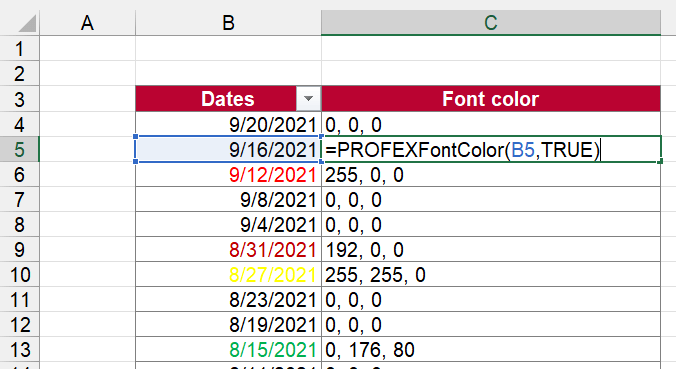Select cell C7 next to 9/8/2021

[x=491, y=199]
